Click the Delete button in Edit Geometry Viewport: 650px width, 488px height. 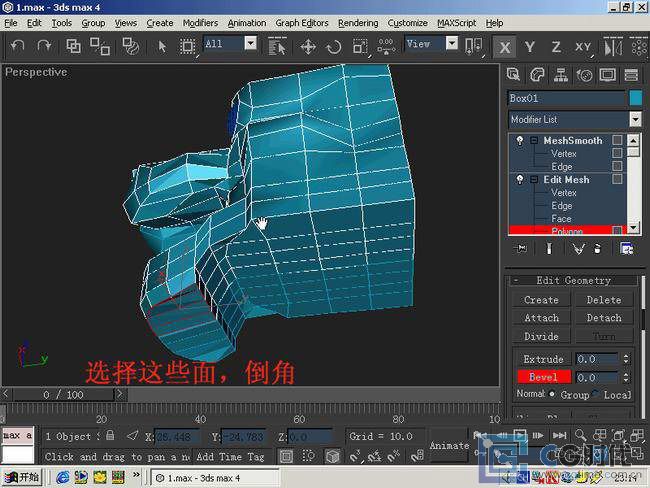click(604, 300)
